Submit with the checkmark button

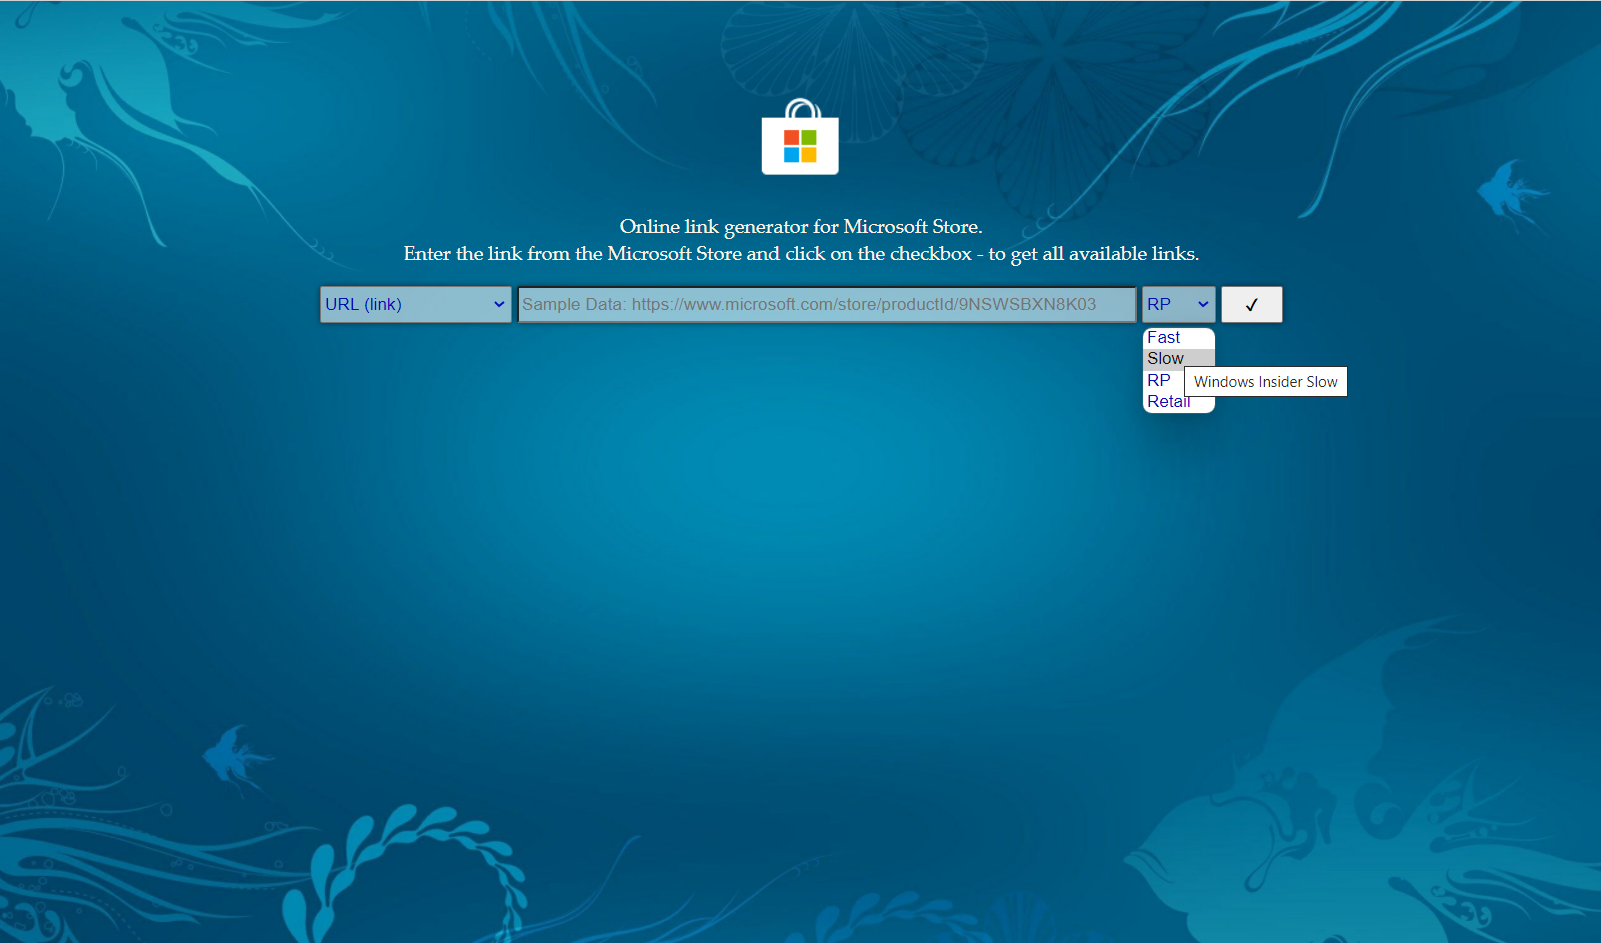pyautogui.click(x=1251, y=305)
